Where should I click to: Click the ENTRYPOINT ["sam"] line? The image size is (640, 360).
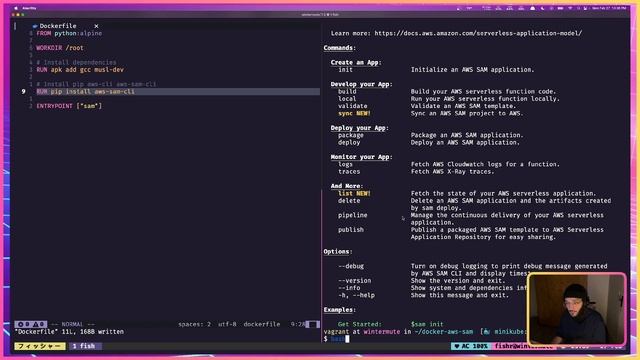pos(69,106)
